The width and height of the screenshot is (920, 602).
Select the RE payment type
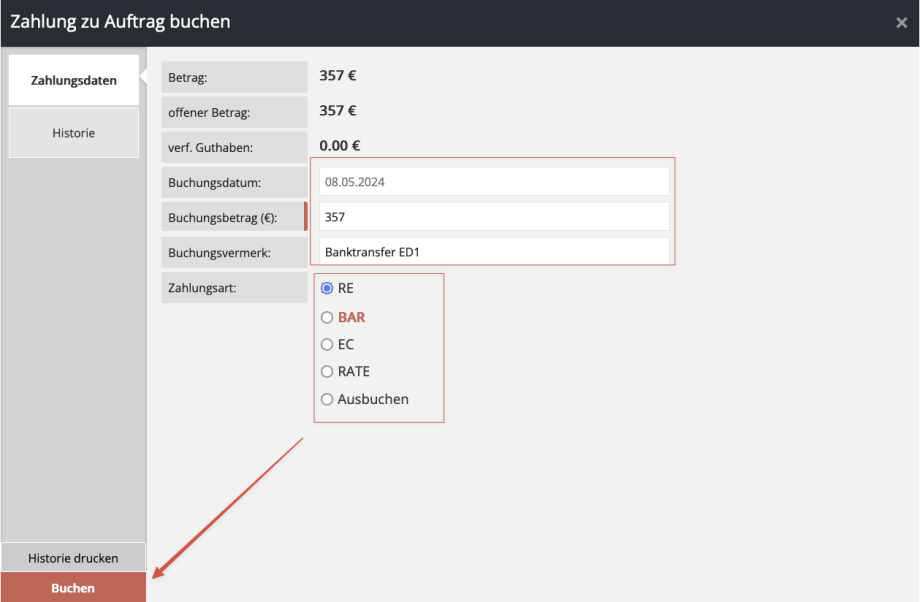click(327, 288)
